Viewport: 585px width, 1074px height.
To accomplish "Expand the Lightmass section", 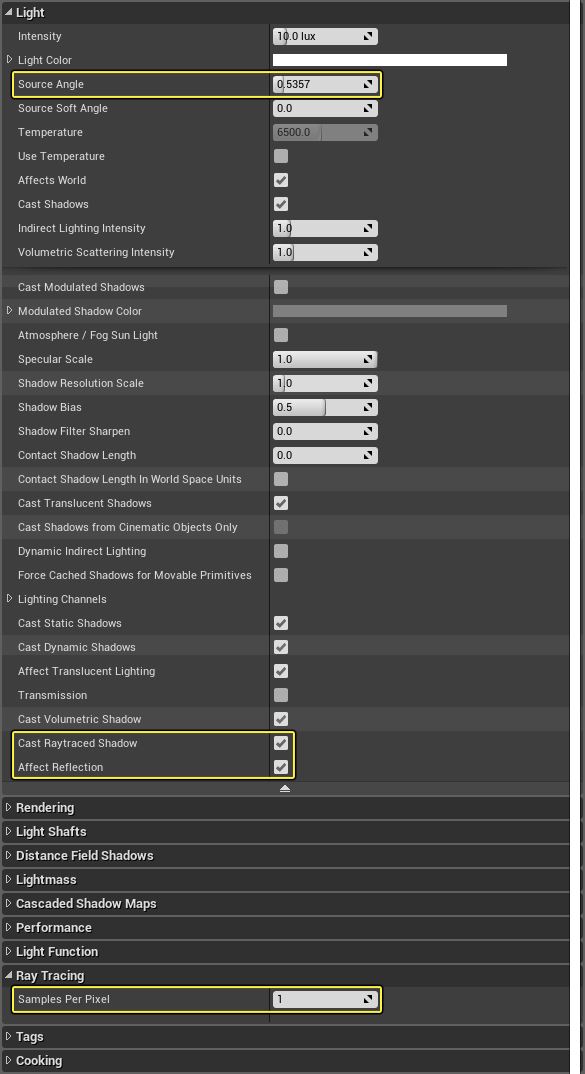I will tap(10, 879).
